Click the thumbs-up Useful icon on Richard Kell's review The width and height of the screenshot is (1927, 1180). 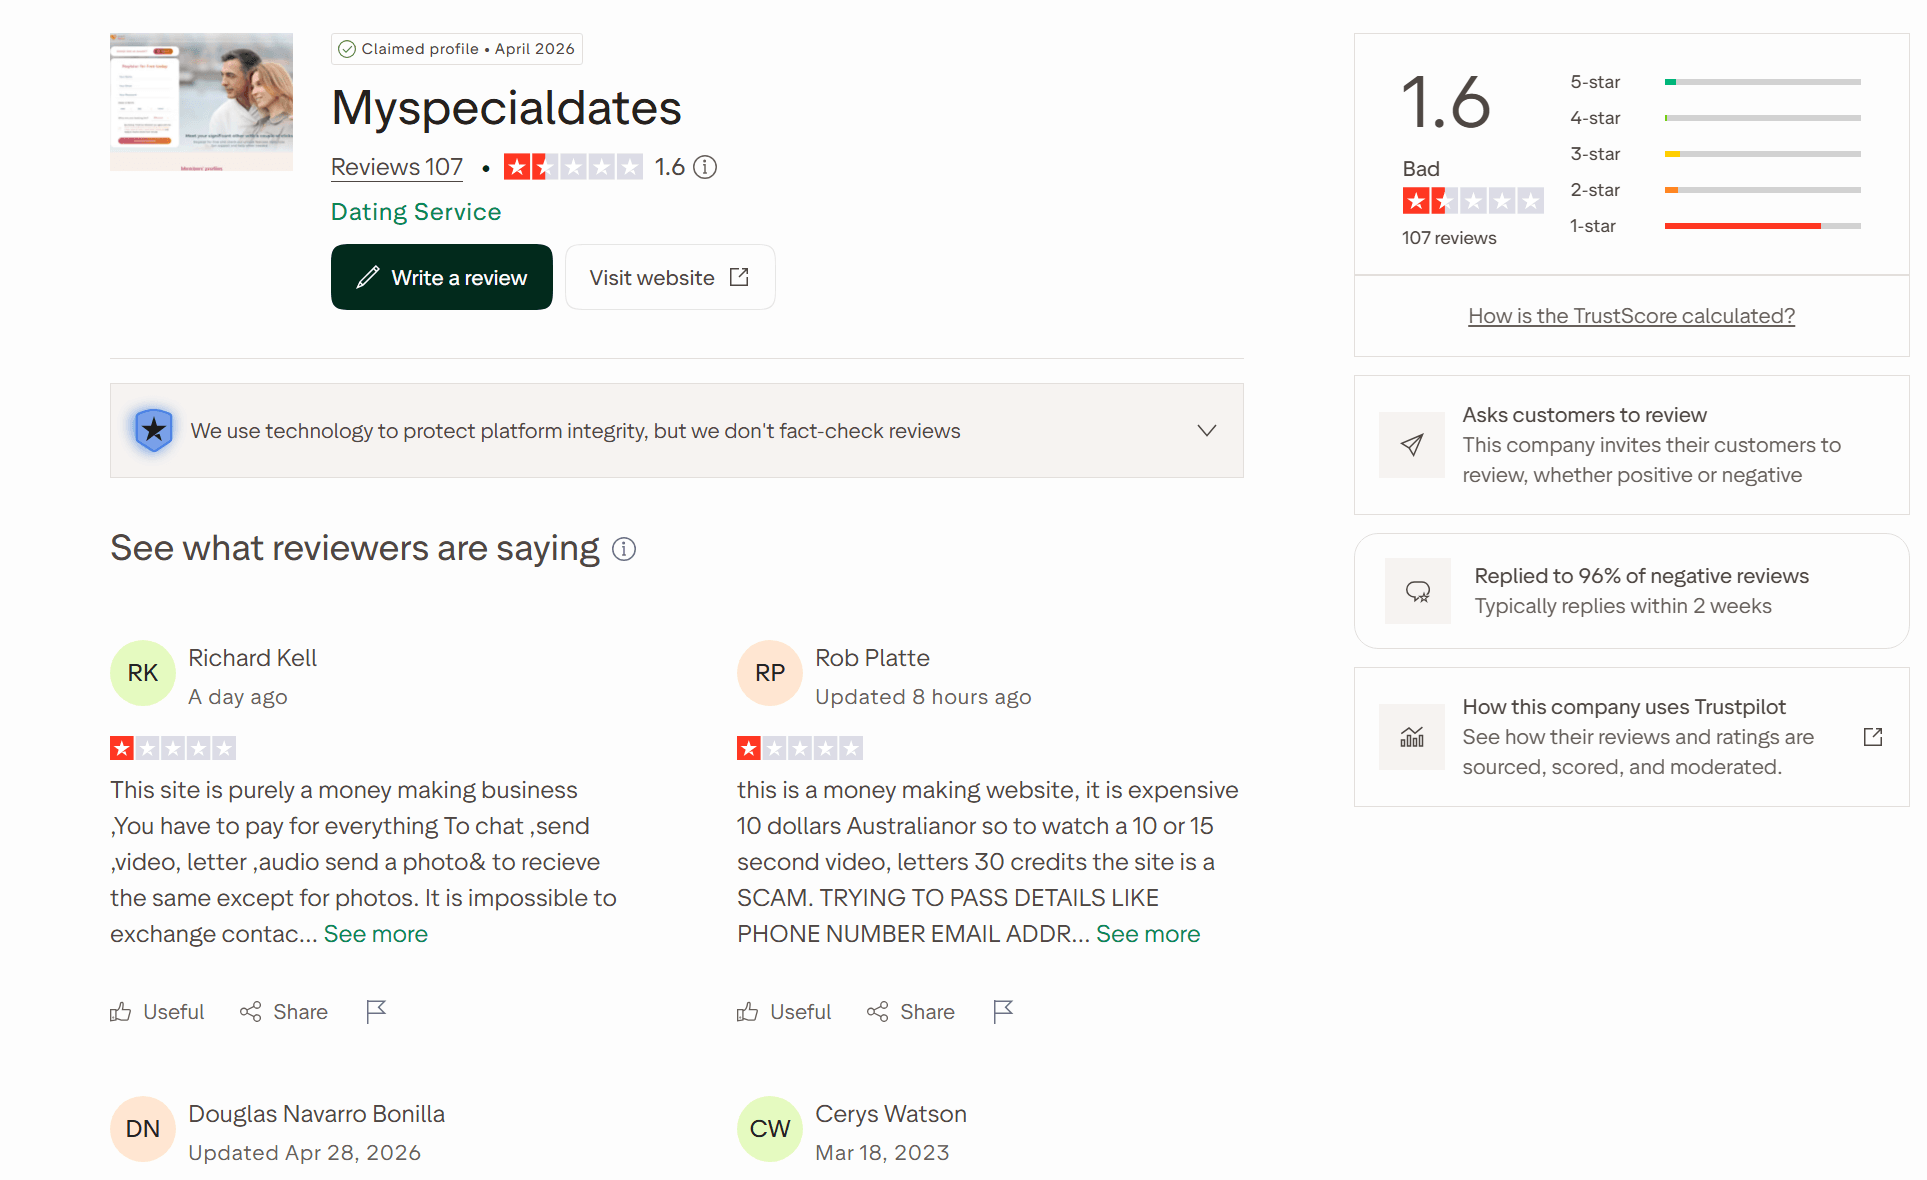point(120,1012)
